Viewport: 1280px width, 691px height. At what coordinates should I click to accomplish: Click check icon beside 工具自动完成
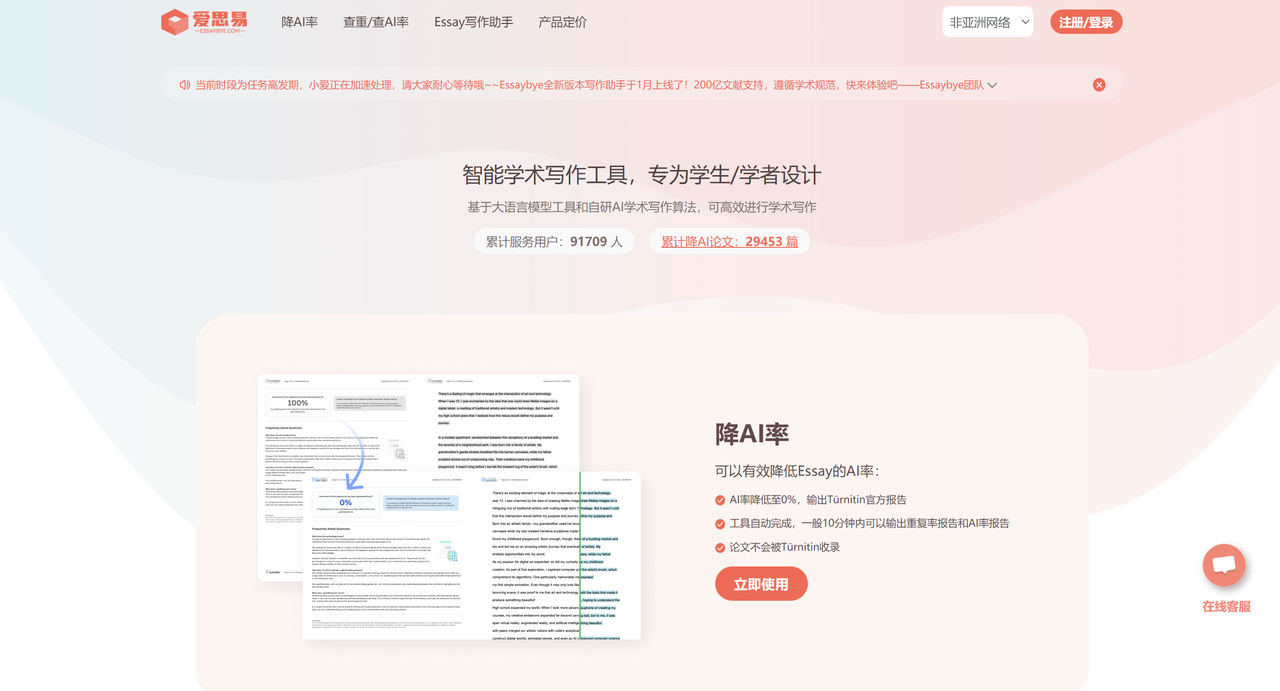click(720, 524)
